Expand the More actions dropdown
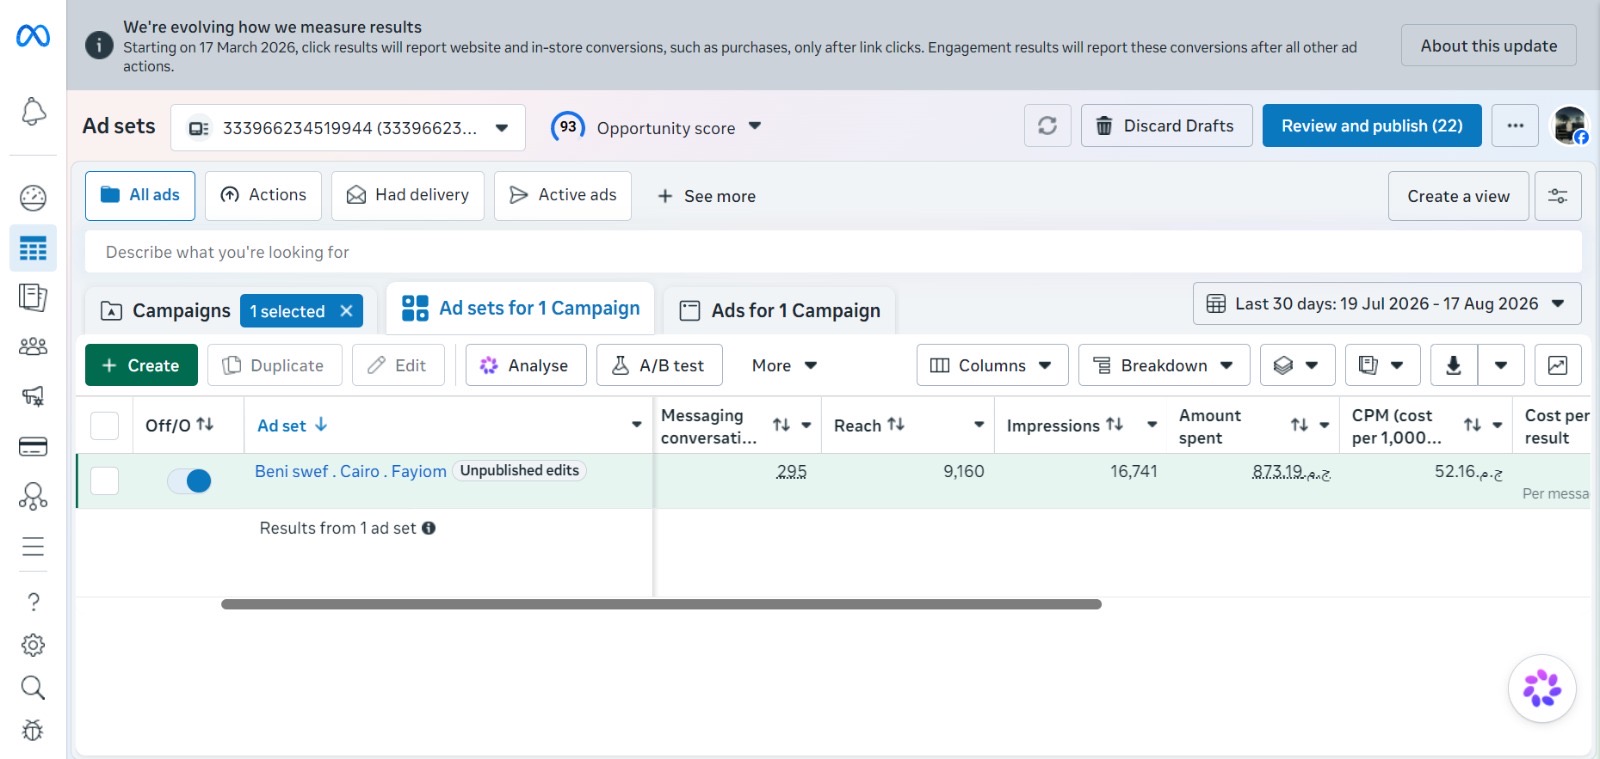 (x=784, y=365)
